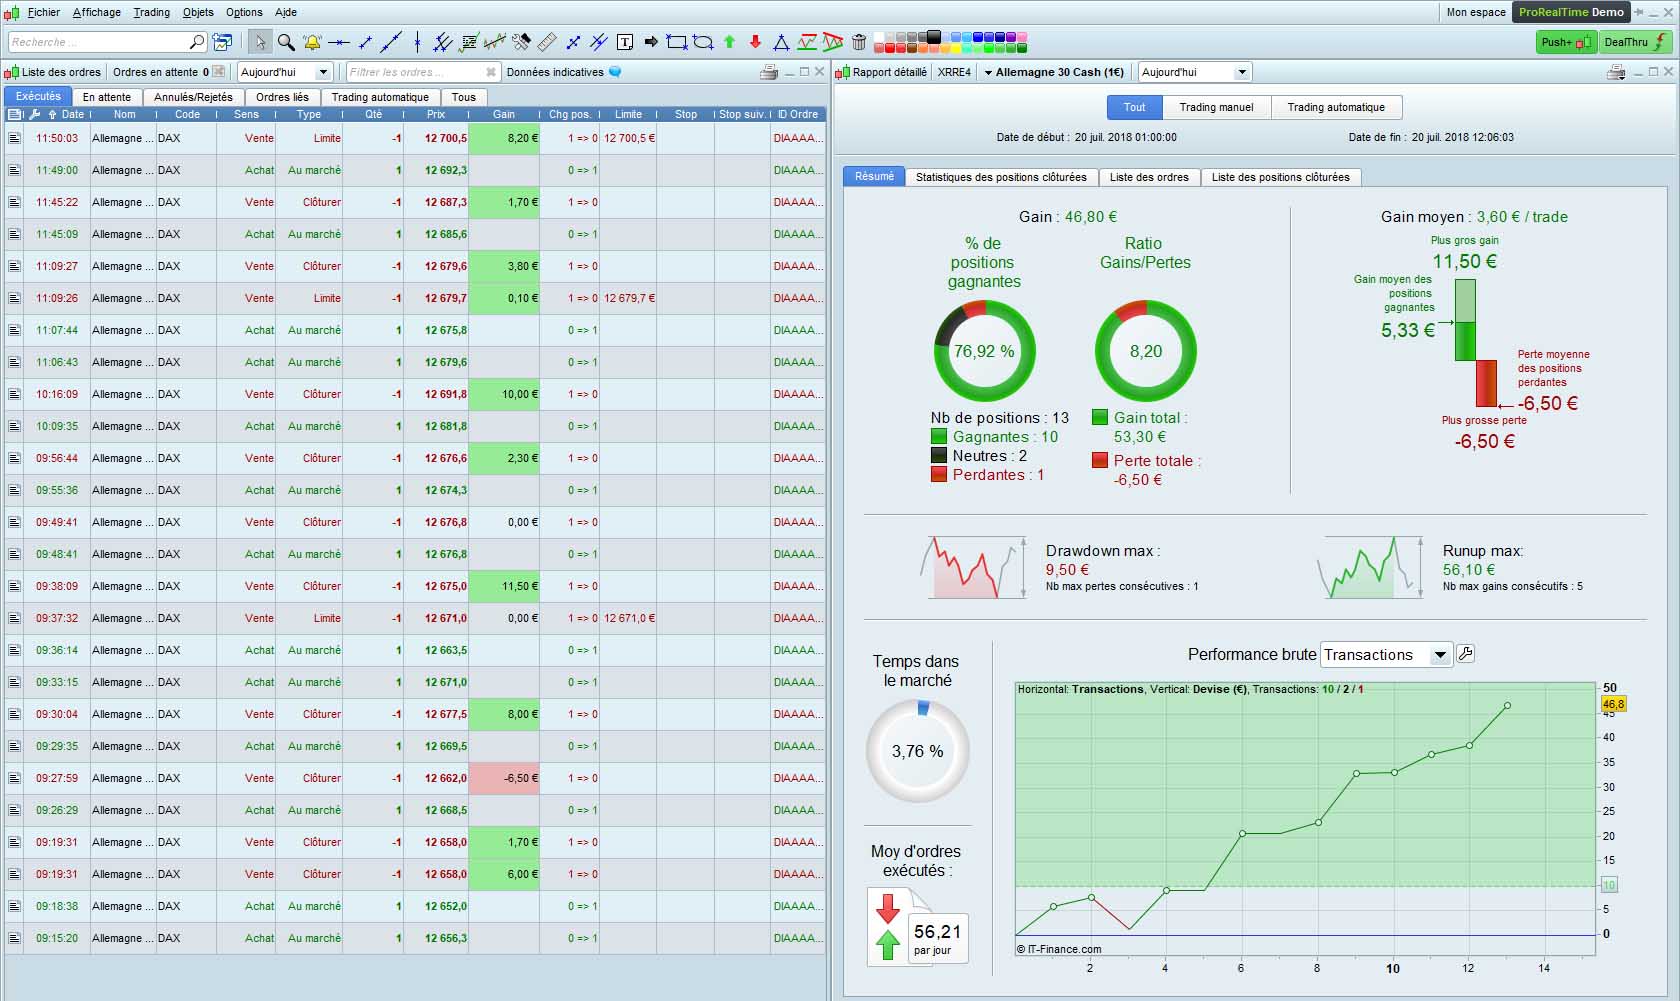Choose the black color swatch
Viewport: 1680px width, 1001px height.
933,36
